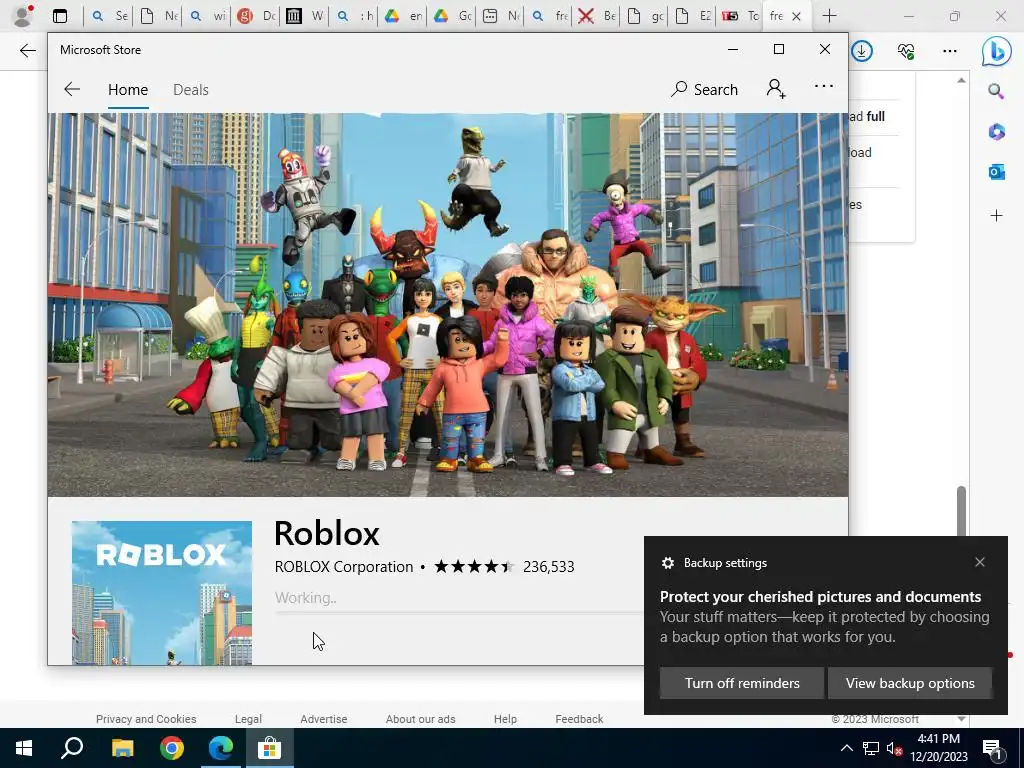Click Turn off reminders button

[742, 683]
